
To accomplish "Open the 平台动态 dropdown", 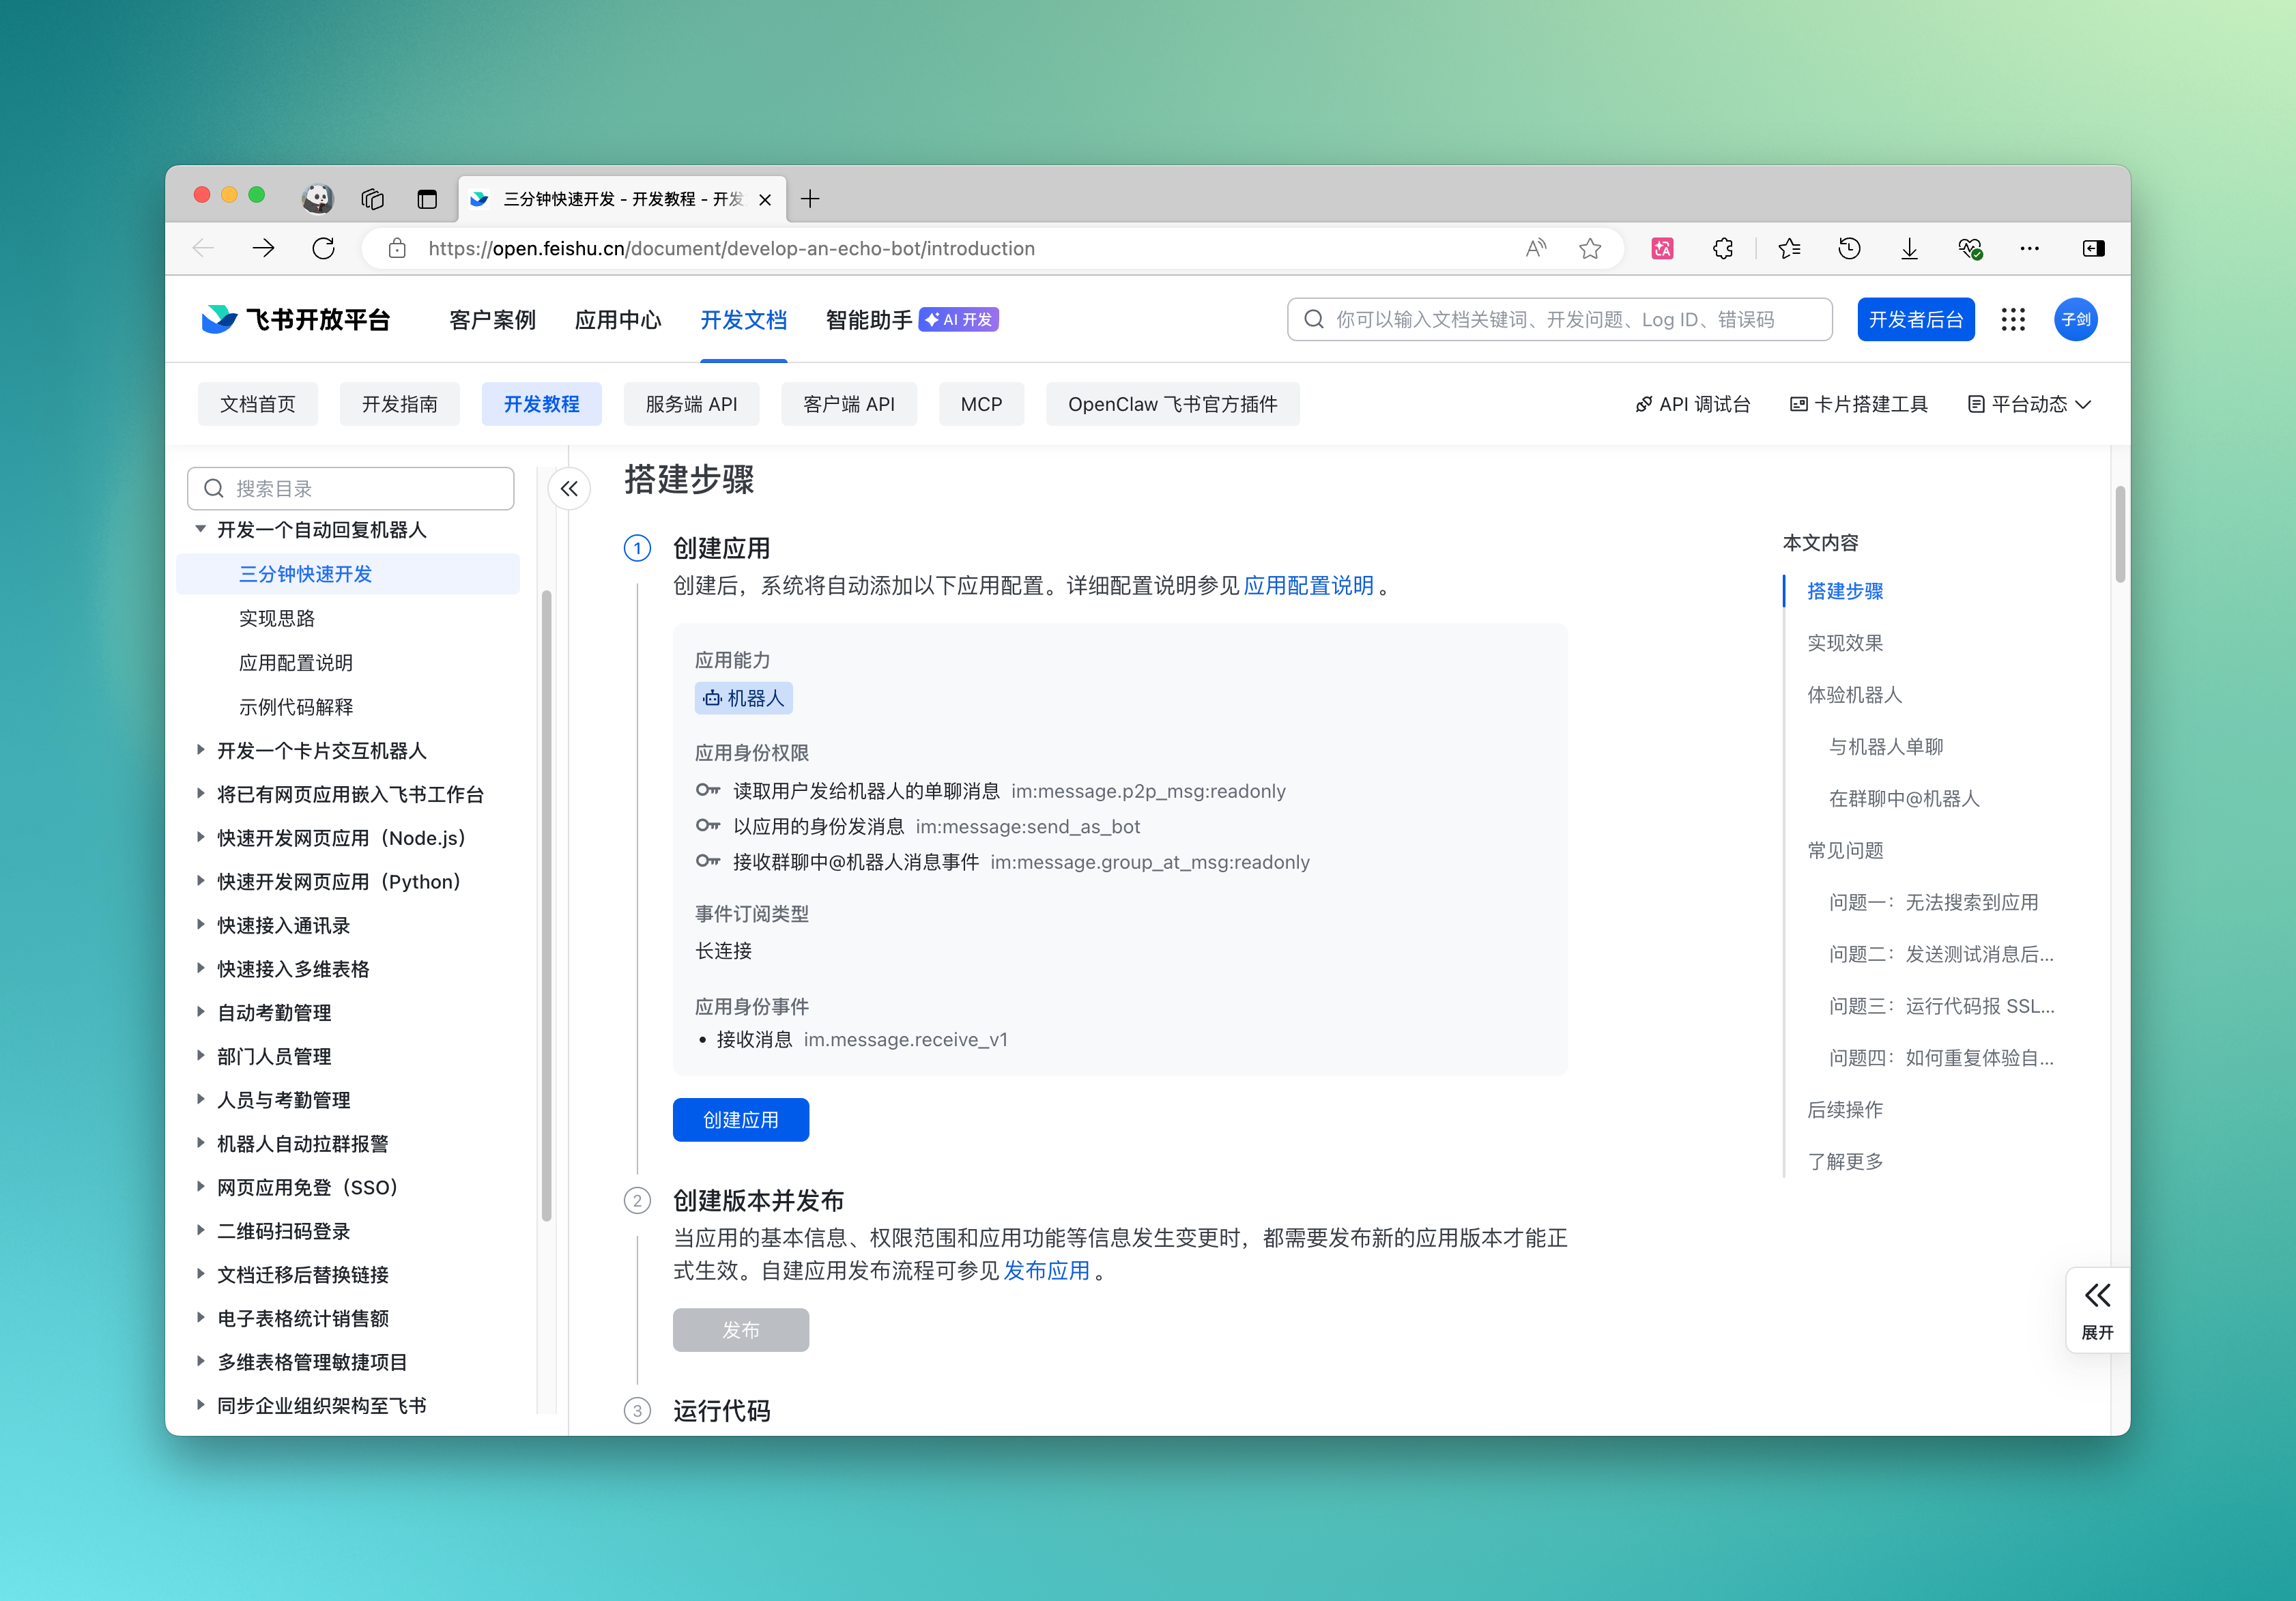I will point(2027,404).
